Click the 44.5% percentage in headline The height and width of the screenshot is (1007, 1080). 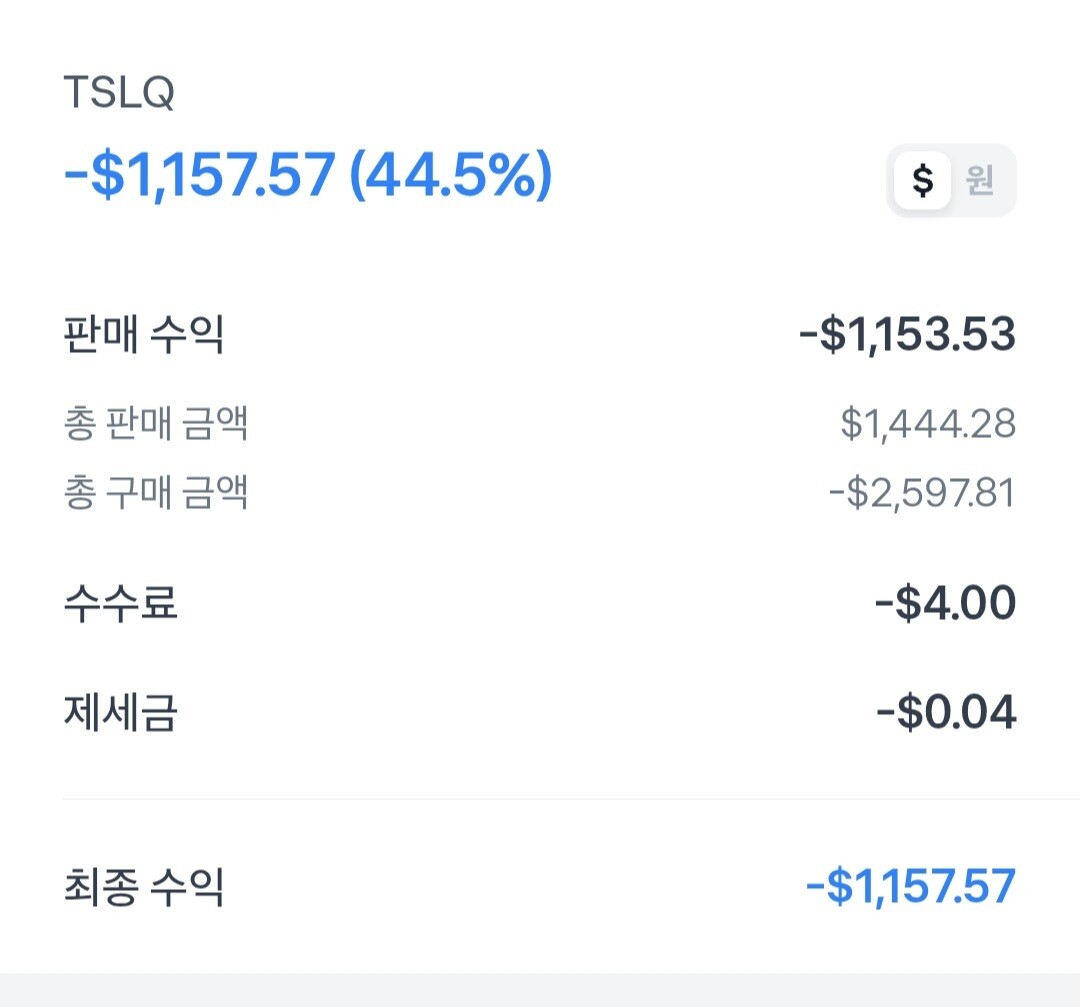[x=450, y=175]
